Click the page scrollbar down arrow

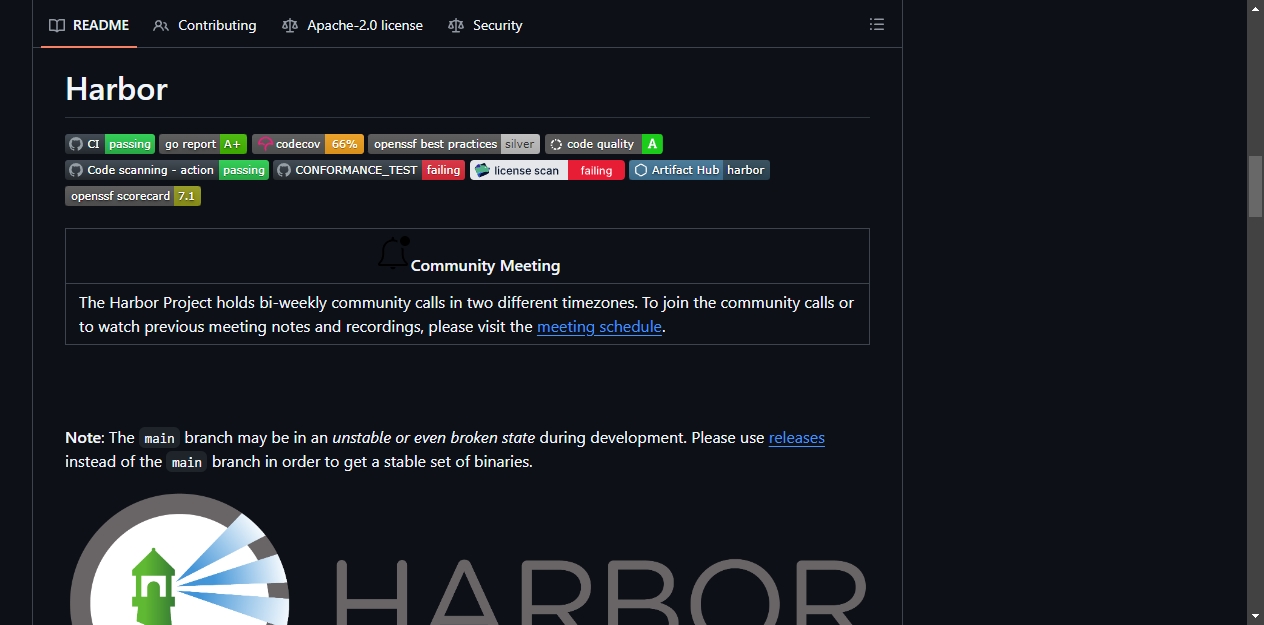(1255, 616)
